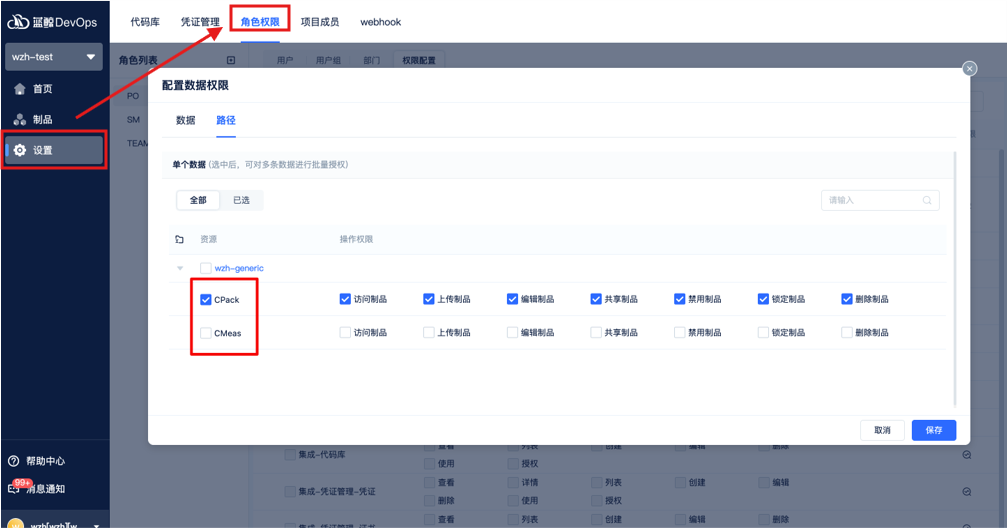Collapse the wzh-generic tree node

(180, 268)
